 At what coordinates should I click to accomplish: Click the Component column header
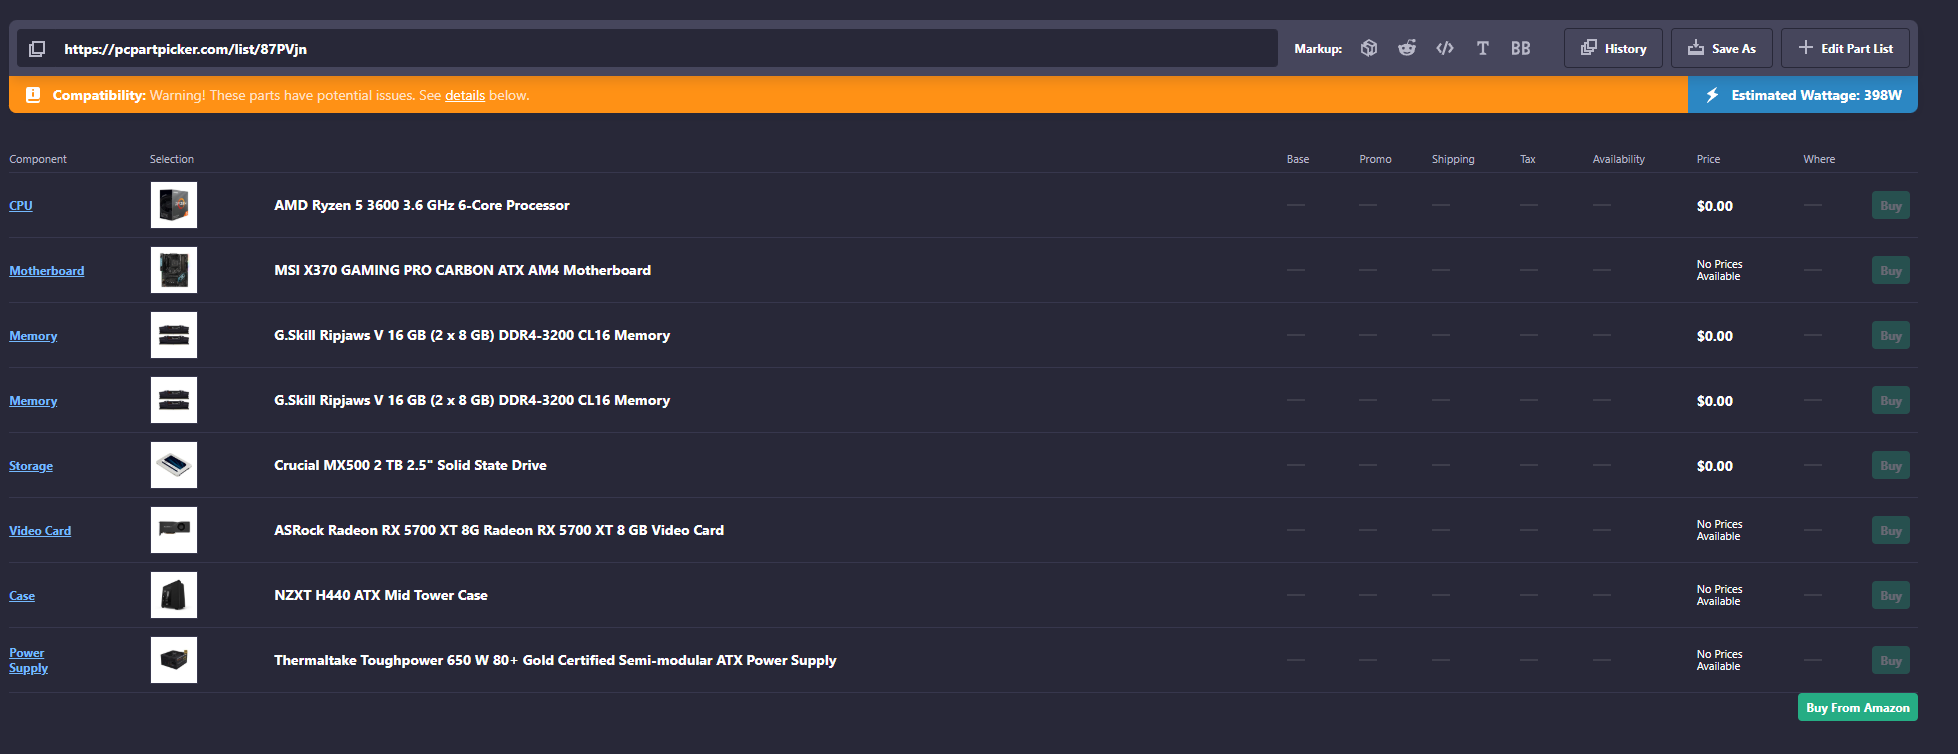tap(38, 159)
